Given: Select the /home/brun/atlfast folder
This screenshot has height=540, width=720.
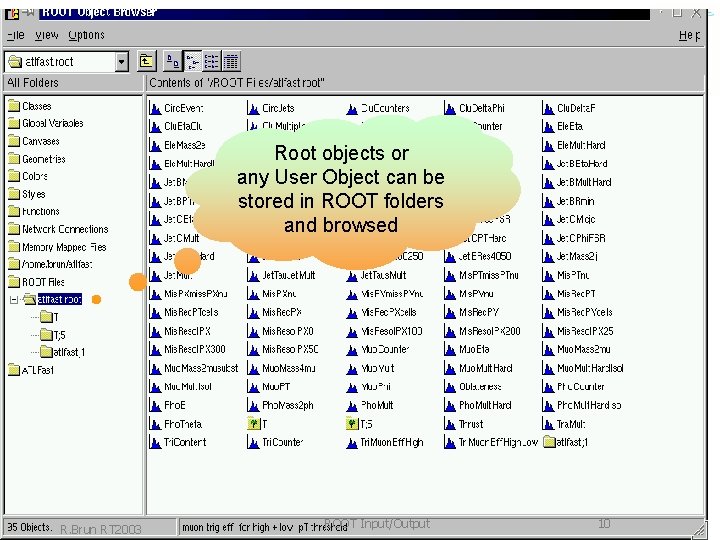Looking at the screenshot, I should coord(51,264).
